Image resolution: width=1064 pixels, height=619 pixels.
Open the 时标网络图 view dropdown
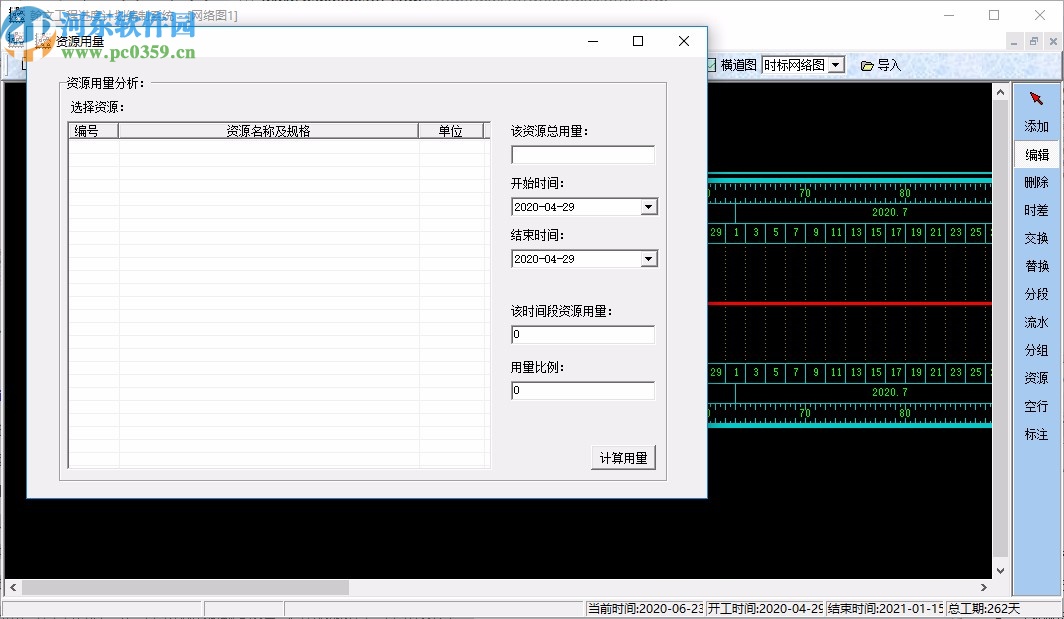pos(837,65)
